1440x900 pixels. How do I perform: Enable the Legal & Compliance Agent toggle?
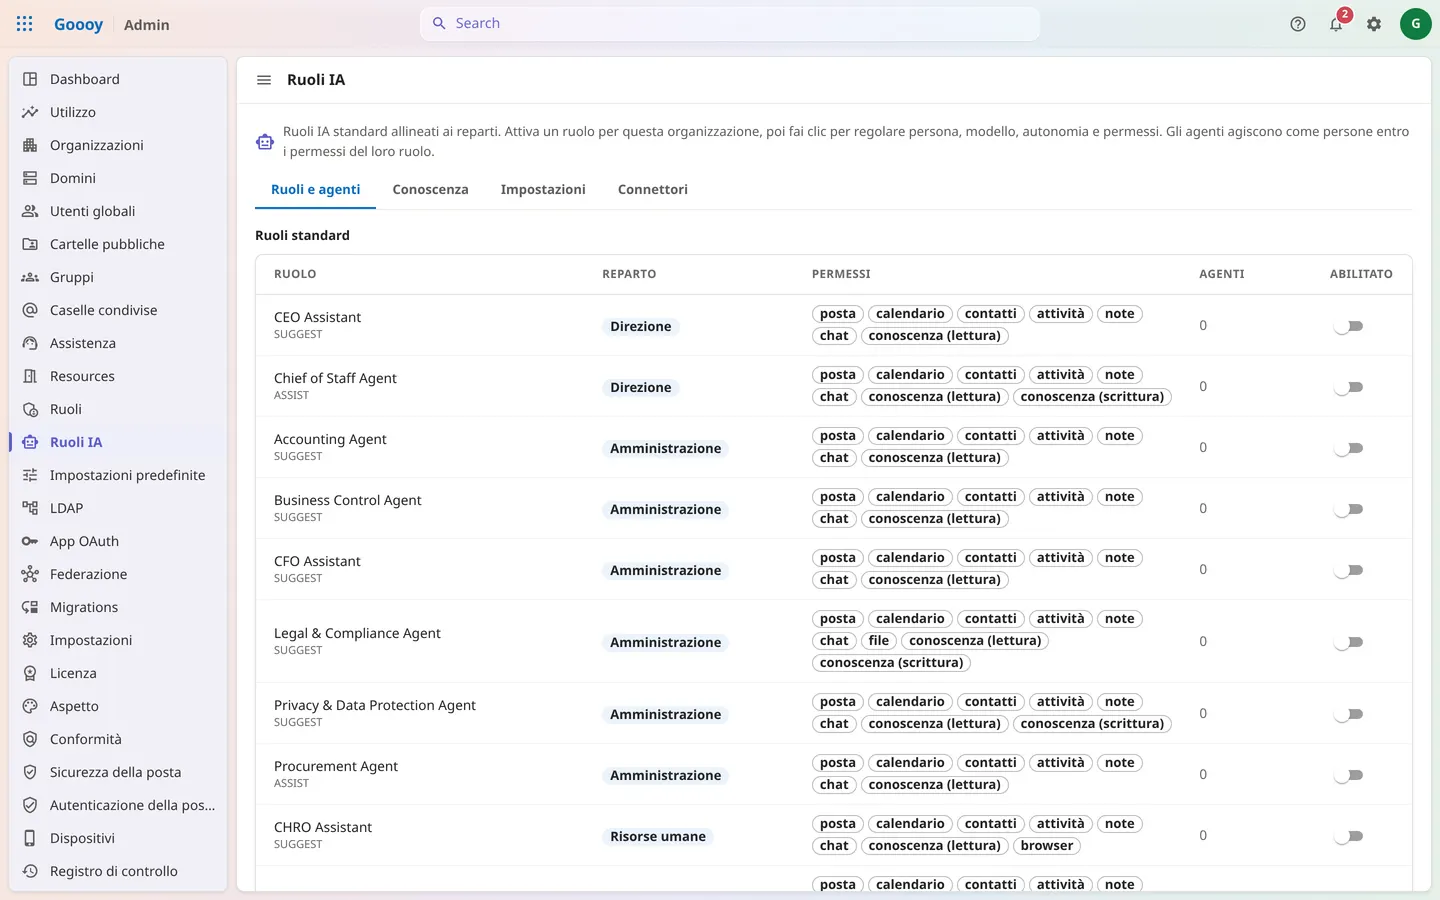tap(1349, 642)
